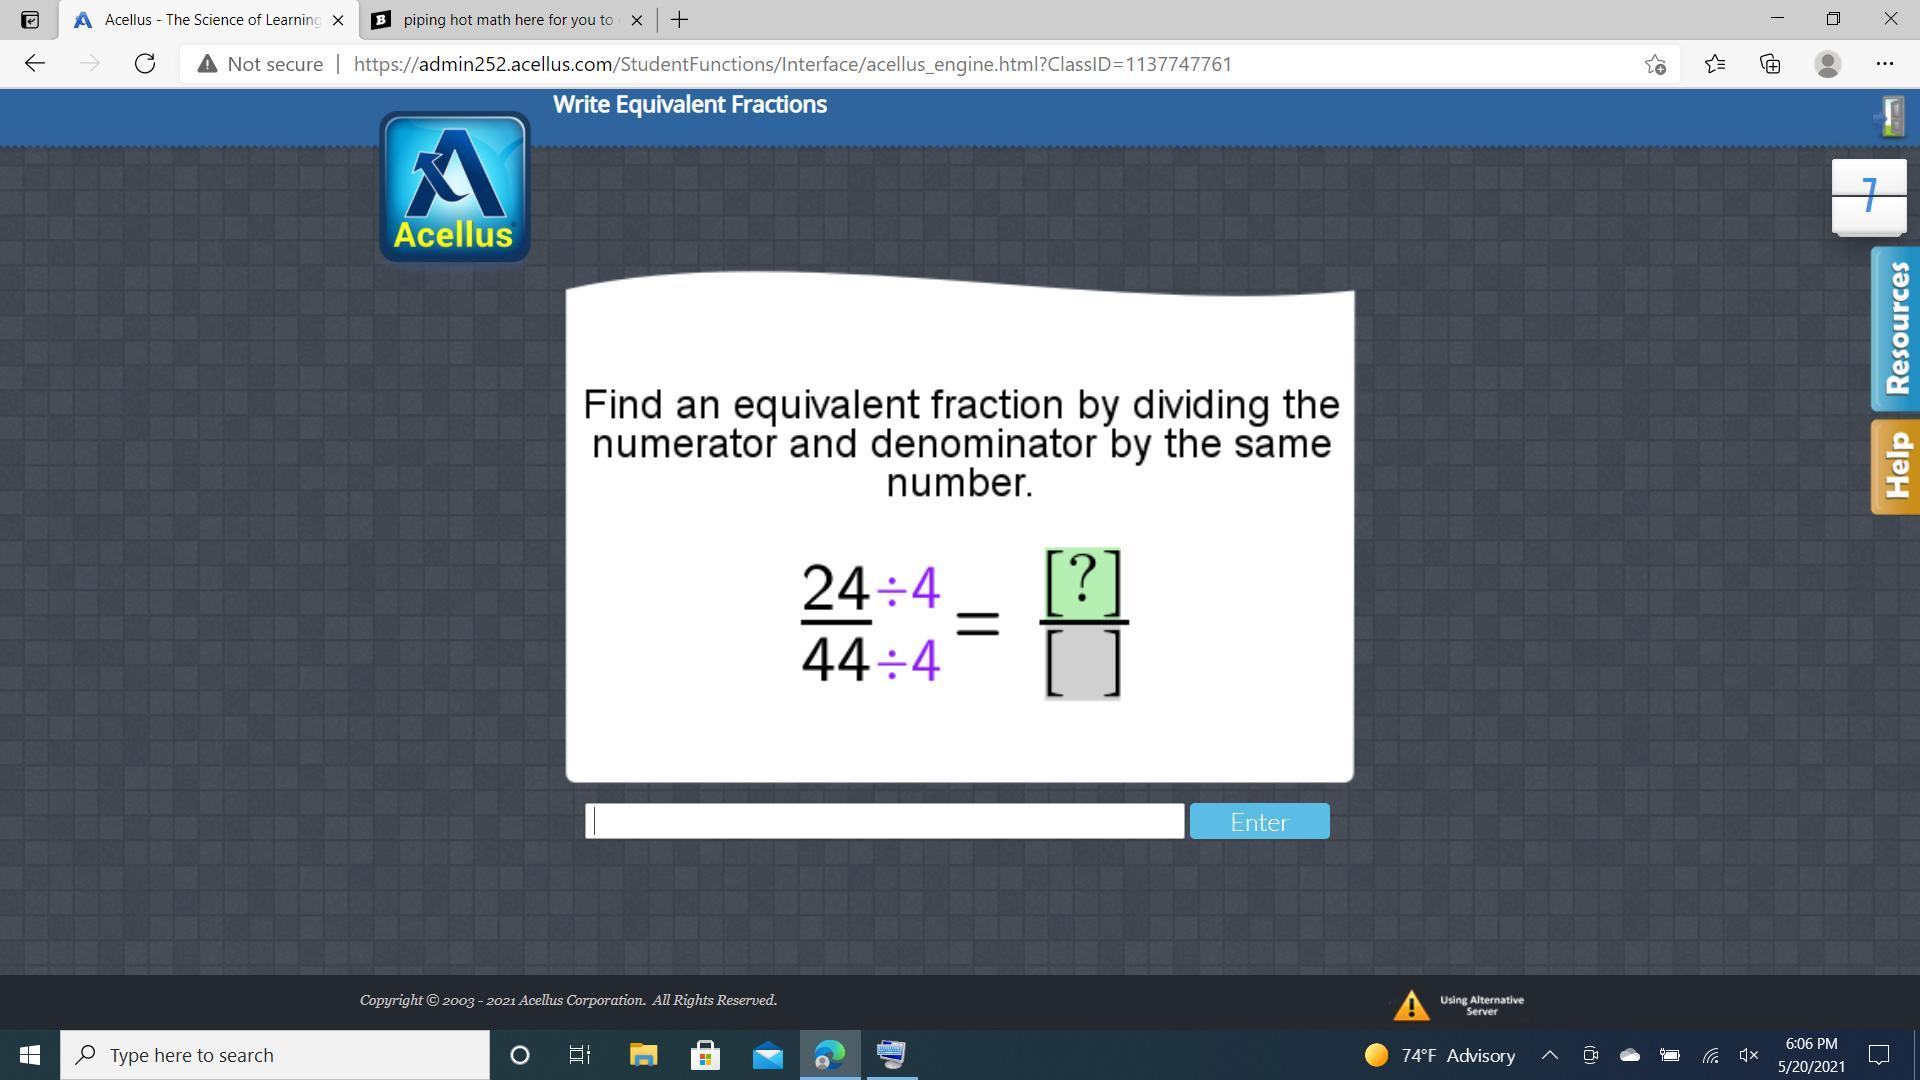Refresh the page
This screenshot has height=1080, width=1920.
coord(145,64)
